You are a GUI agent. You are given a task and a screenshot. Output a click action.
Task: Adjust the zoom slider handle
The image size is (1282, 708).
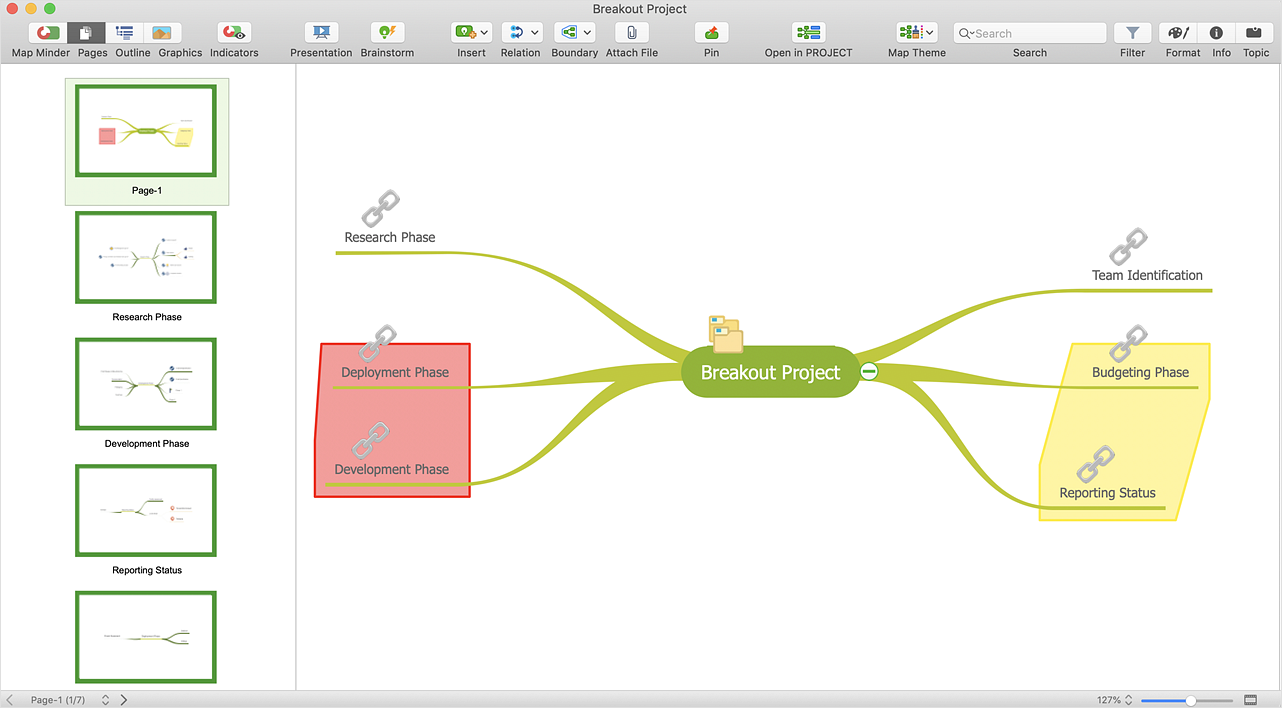tap(1191, 700)
